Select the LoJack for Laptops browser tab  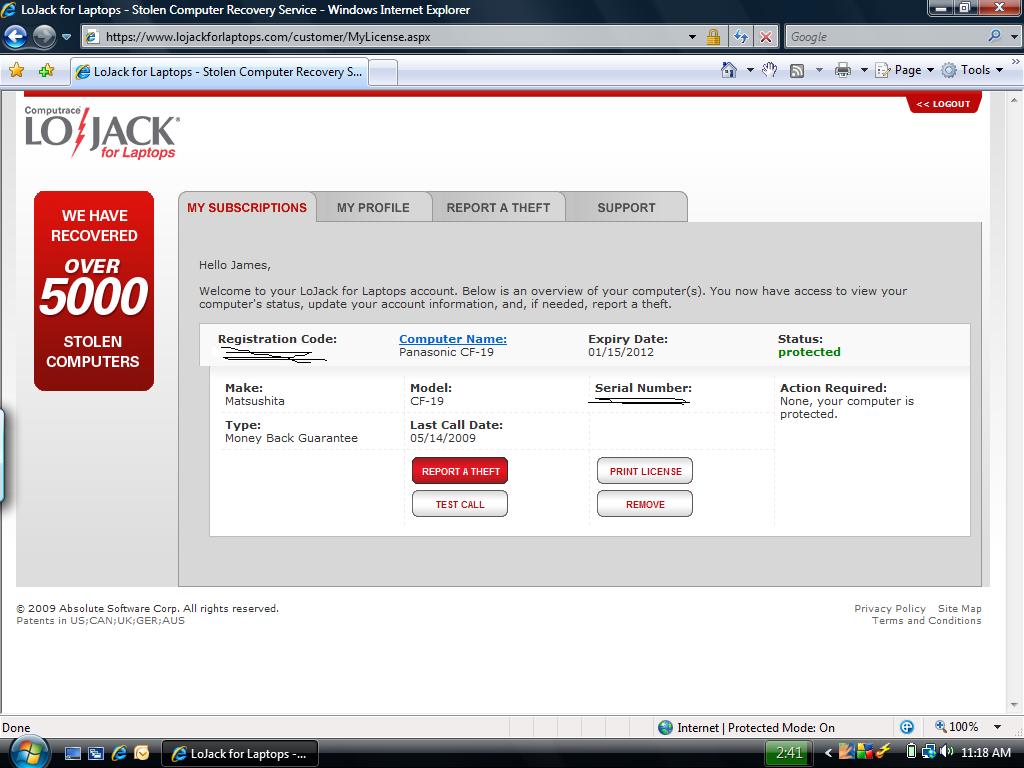219,72
